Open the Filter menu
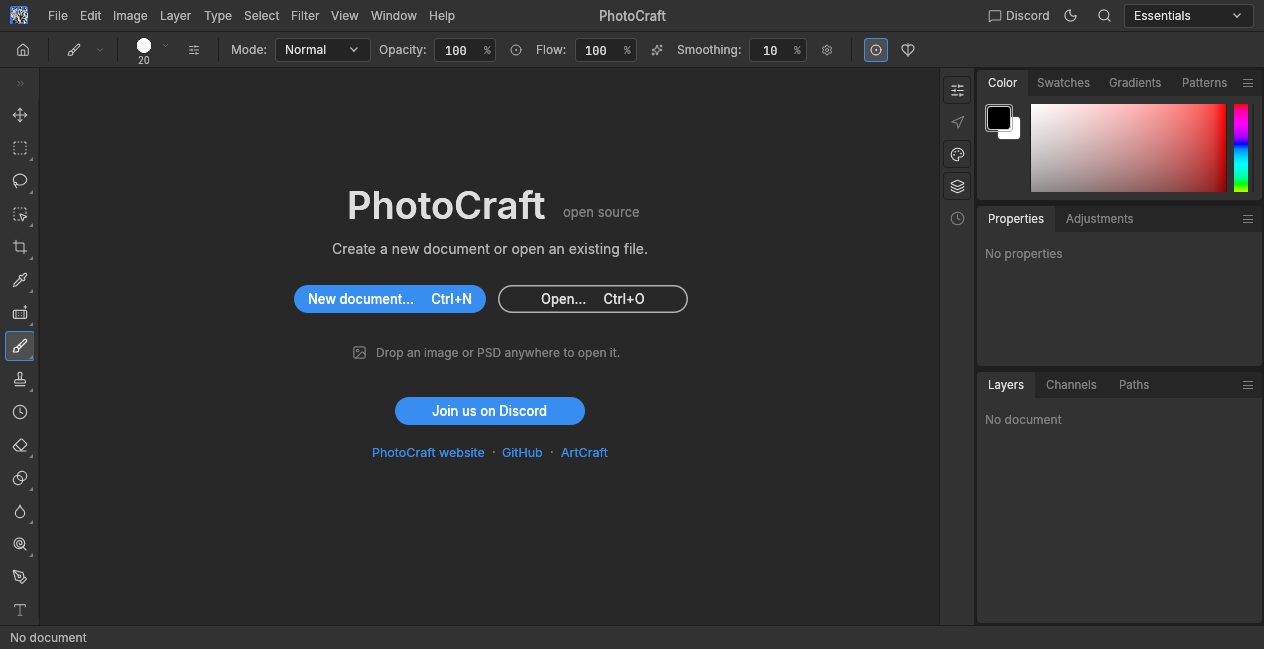The width and height of the screenshot is (1264, 649). [305, 16]
